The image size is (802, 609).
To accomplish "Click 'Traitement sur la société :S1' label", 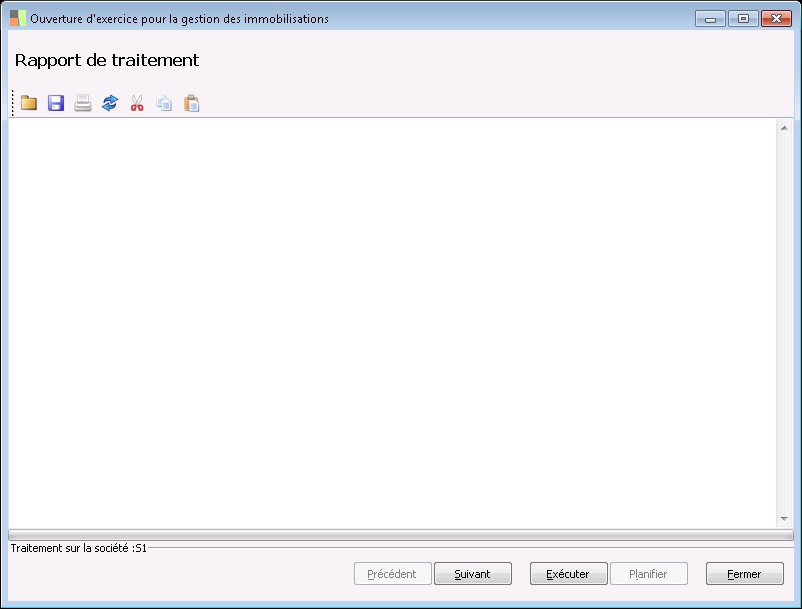I will [x=79, y=548].
